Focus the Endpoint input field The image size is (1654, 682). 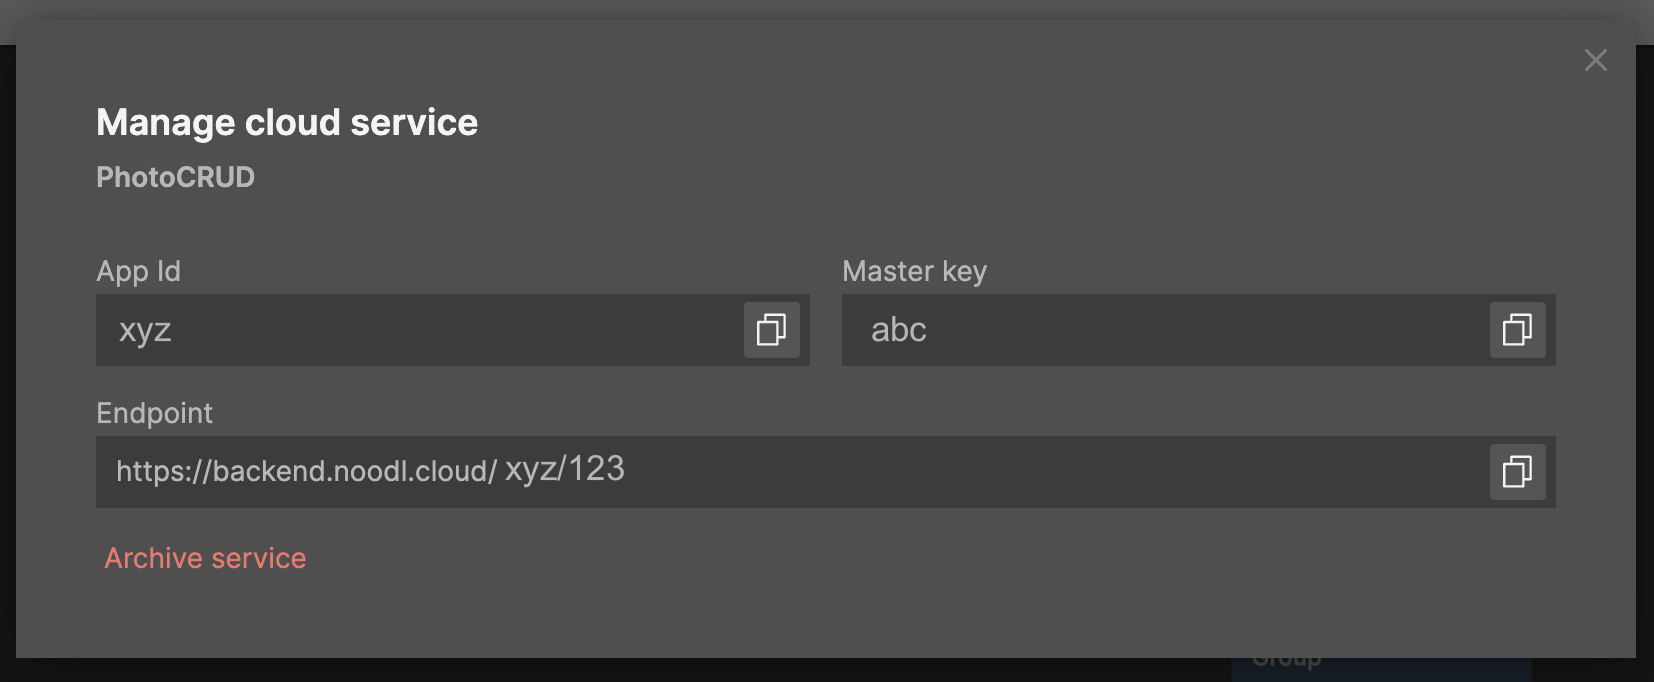click(x=1000, y=472)
